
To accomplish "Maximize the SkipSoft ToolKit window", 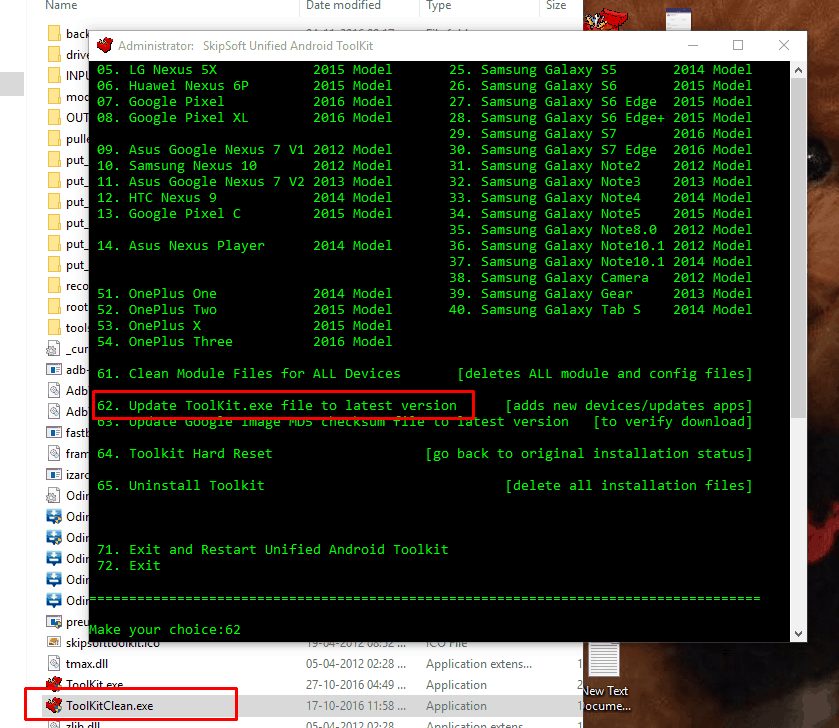I will click(738, 45).
